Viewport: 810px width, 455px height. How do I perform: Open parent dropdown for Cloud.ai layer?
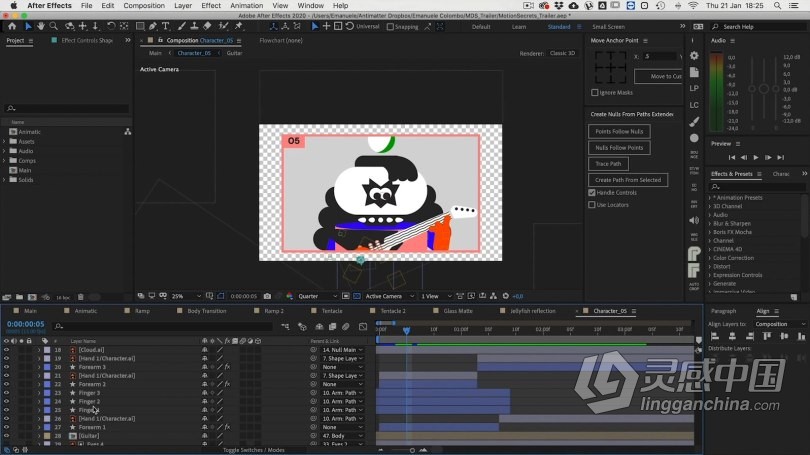pos(342,350)
